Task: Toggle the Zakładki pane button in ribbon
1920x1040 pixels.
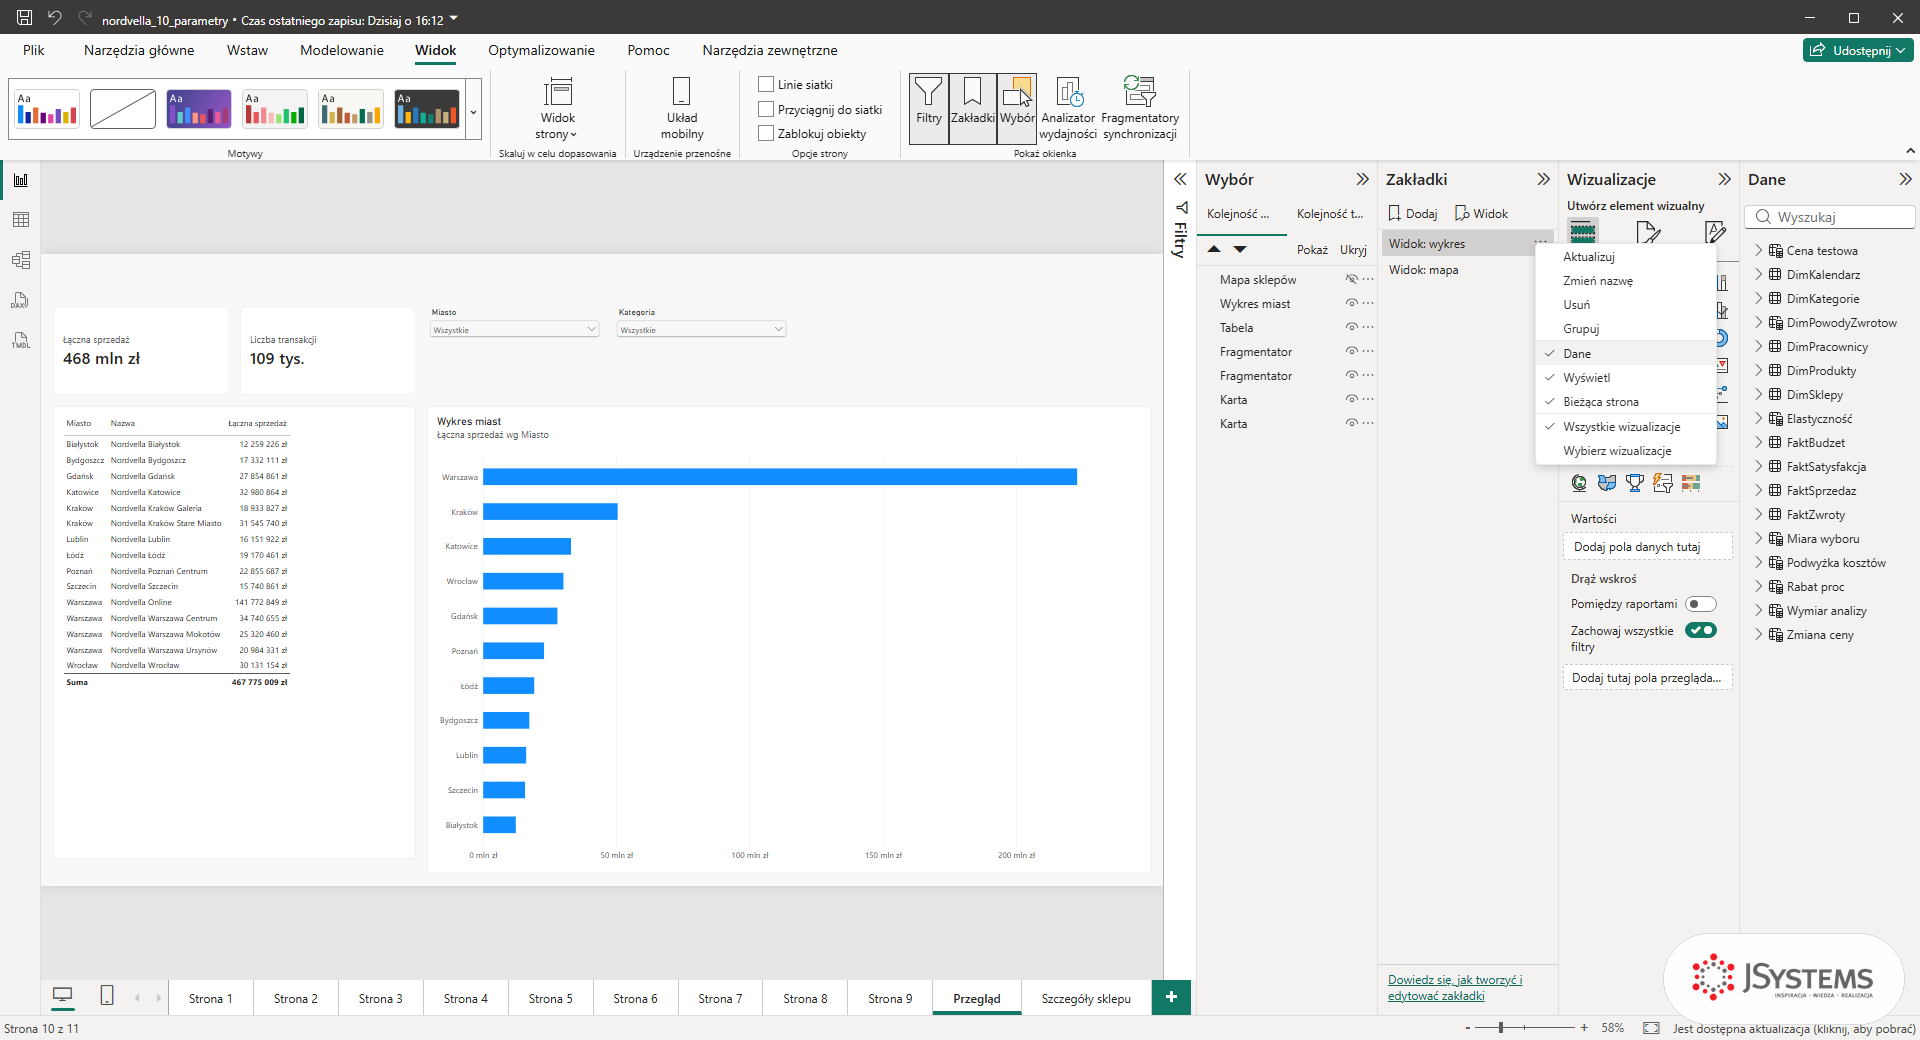Action: click(x=973, y=108)
